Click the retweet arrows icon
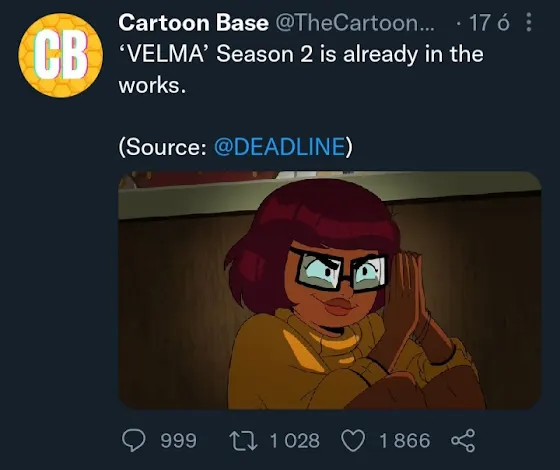This screenshot has width=560, height=470. click(x=243, y=440)
